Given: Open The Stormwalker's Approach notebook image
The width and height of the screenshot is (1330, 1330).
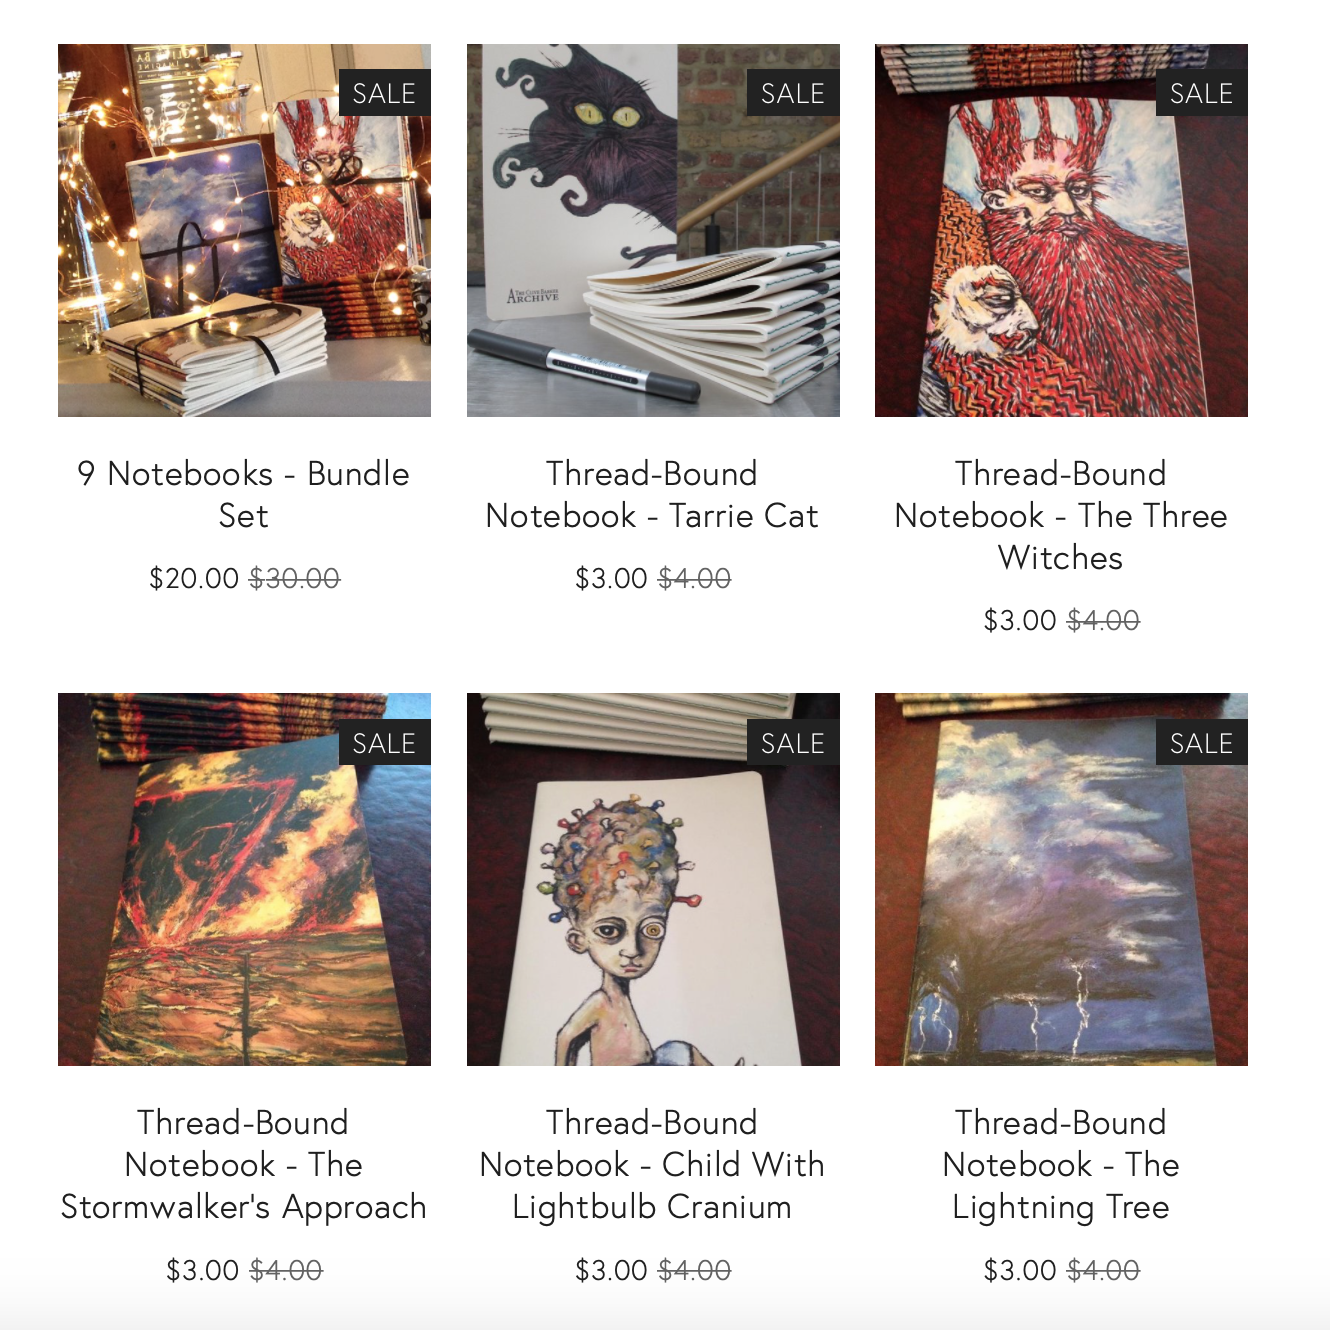Looking at the screenshot, I should pos(244,879).
